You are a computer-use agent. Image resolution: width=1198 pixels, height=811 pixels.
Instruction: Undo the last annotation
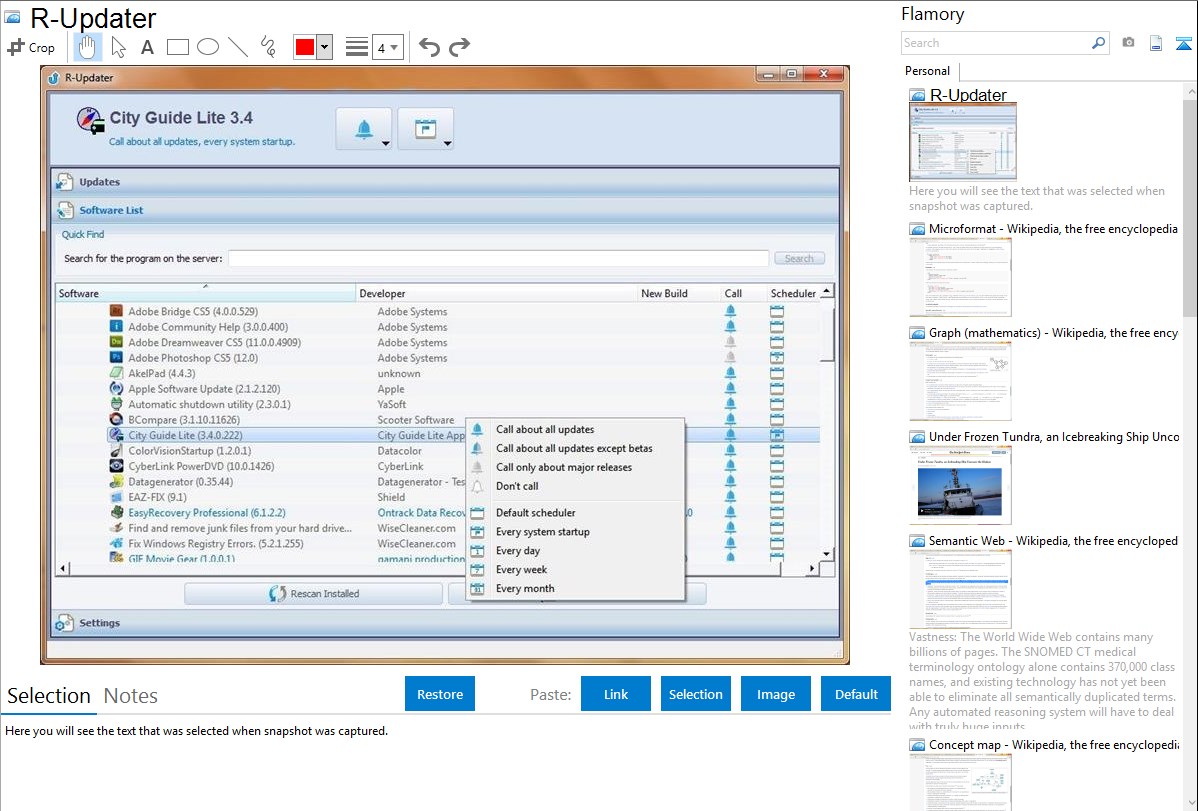click(x=429, y=47)
